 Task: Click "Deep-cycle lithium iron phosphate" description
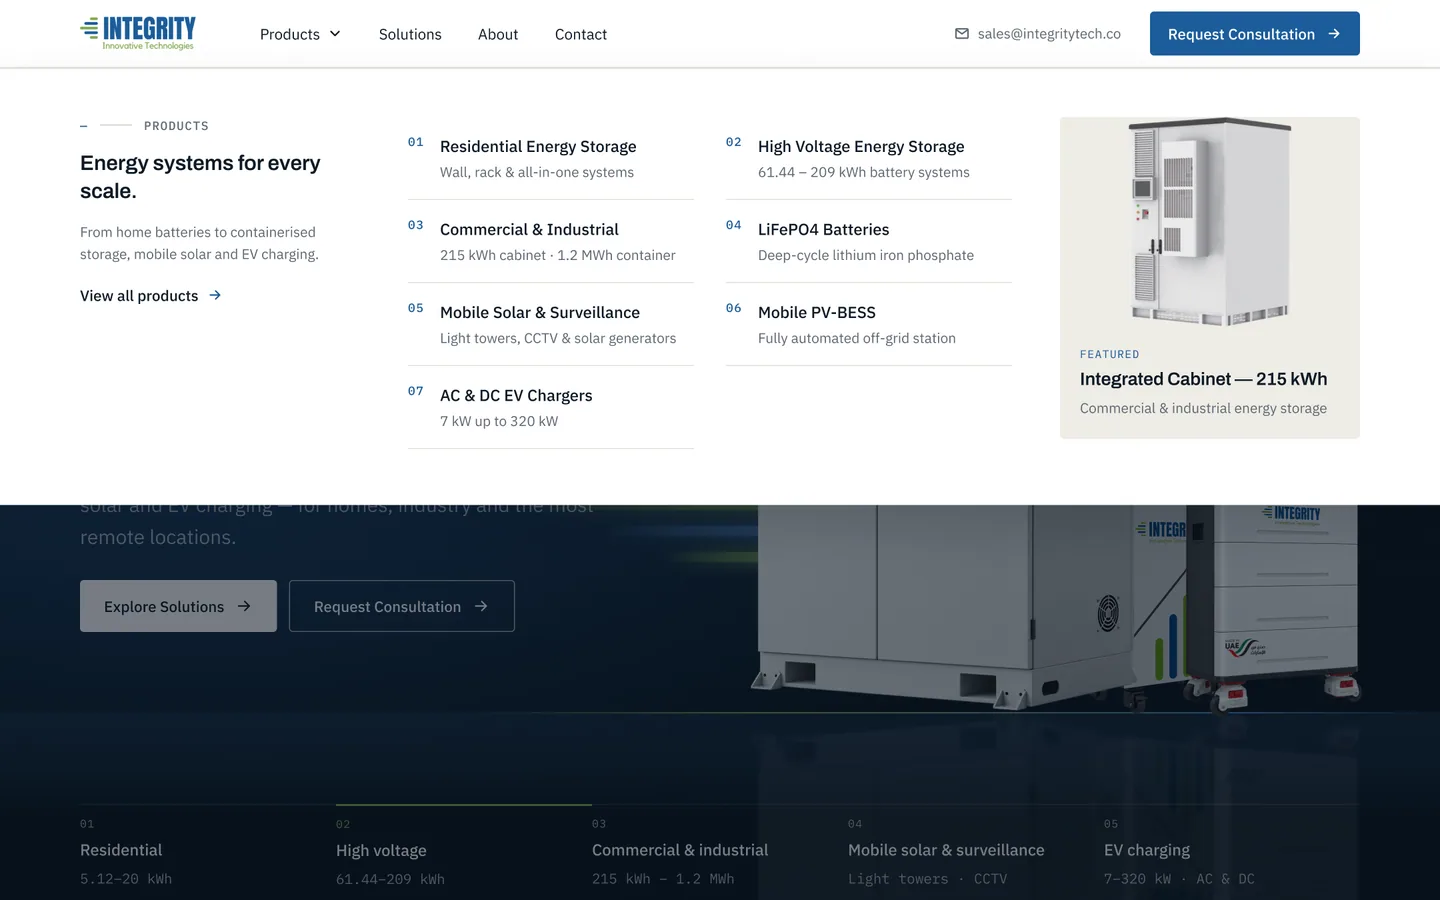866,255
